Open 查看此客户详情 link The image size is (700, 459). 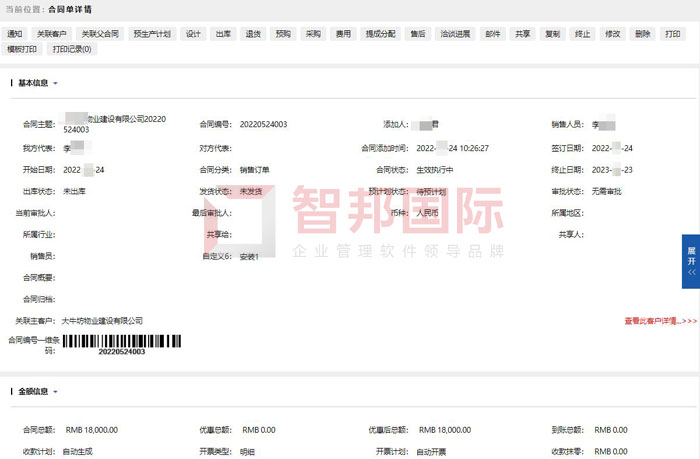[660, 321]
